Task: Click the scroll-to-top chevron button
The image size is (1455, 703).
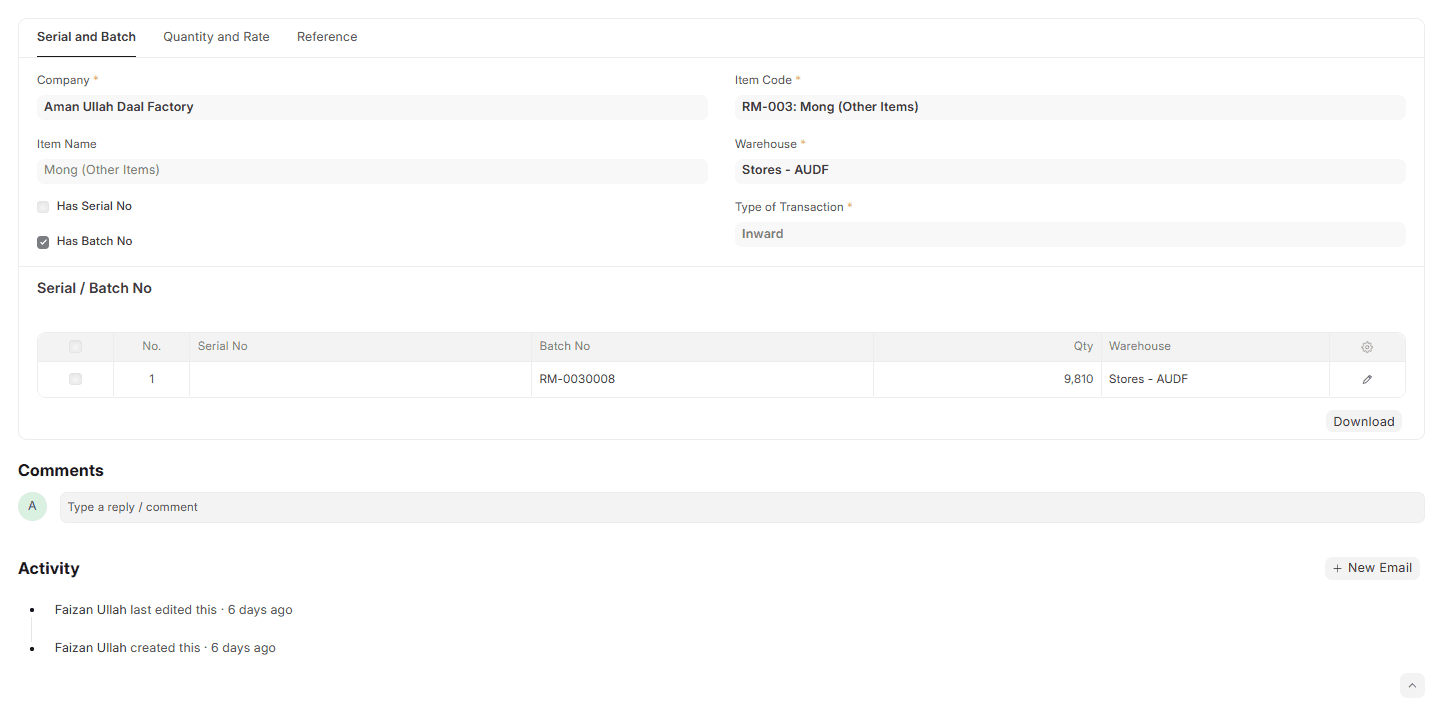Action: (1412, 685)
